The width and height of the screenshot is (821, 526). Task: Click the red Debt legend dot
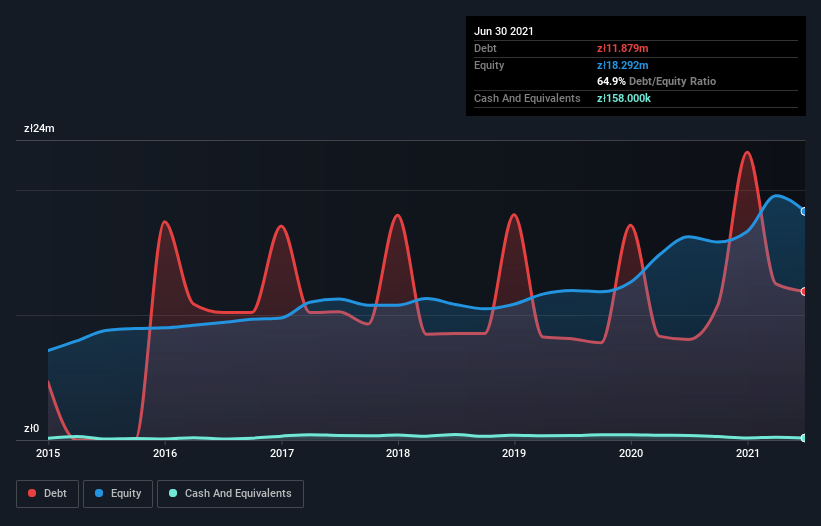[x=32, y=493]
